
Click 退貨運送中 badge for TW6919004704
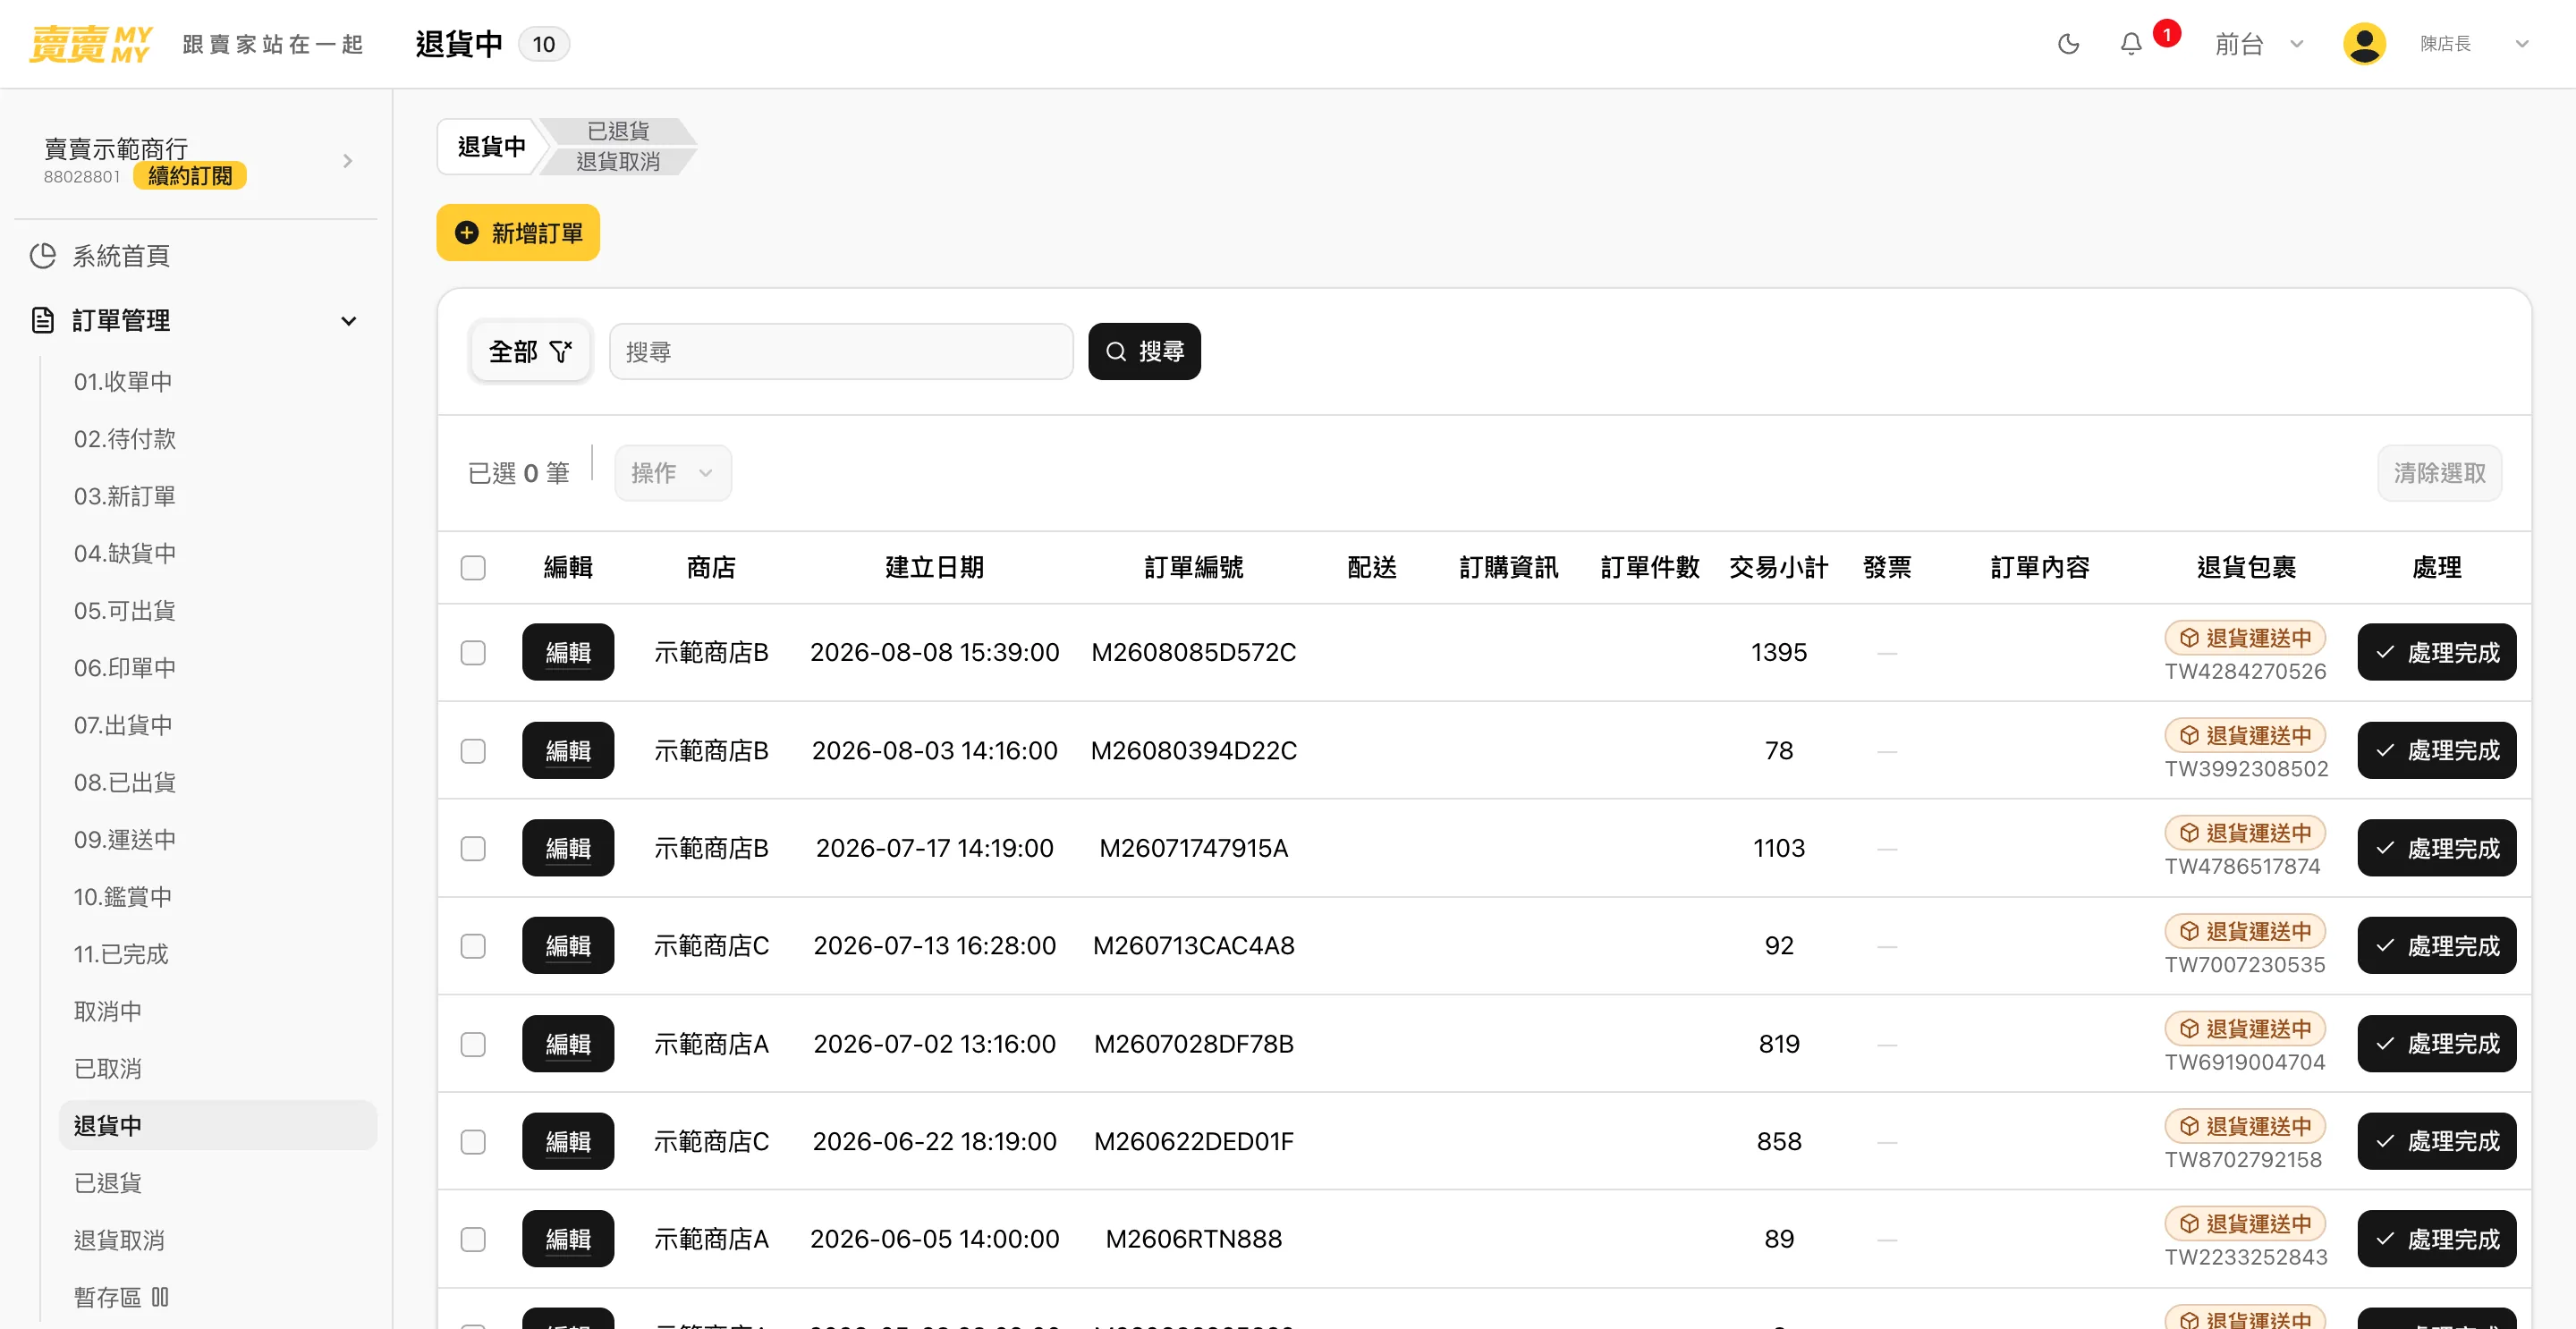click(2244, 1028)
